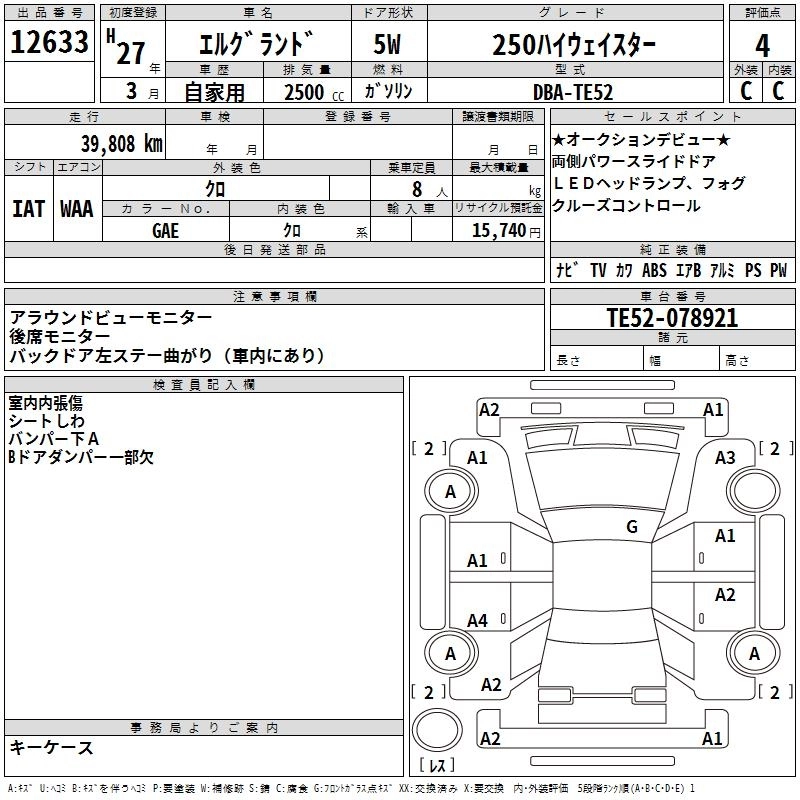Click the 車台番号 header

pos(673,296)
